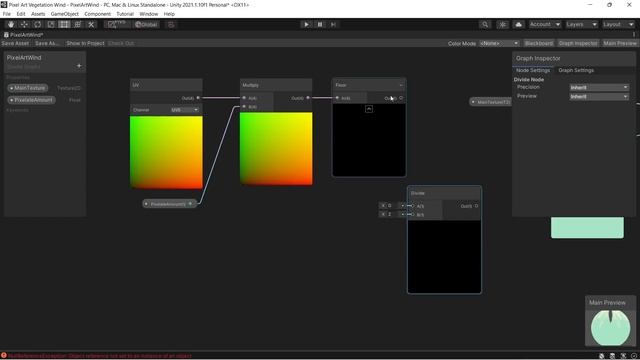Screen dimensions: 640x360
Task: Open the Tutorial menu
Action: [125, 14]
